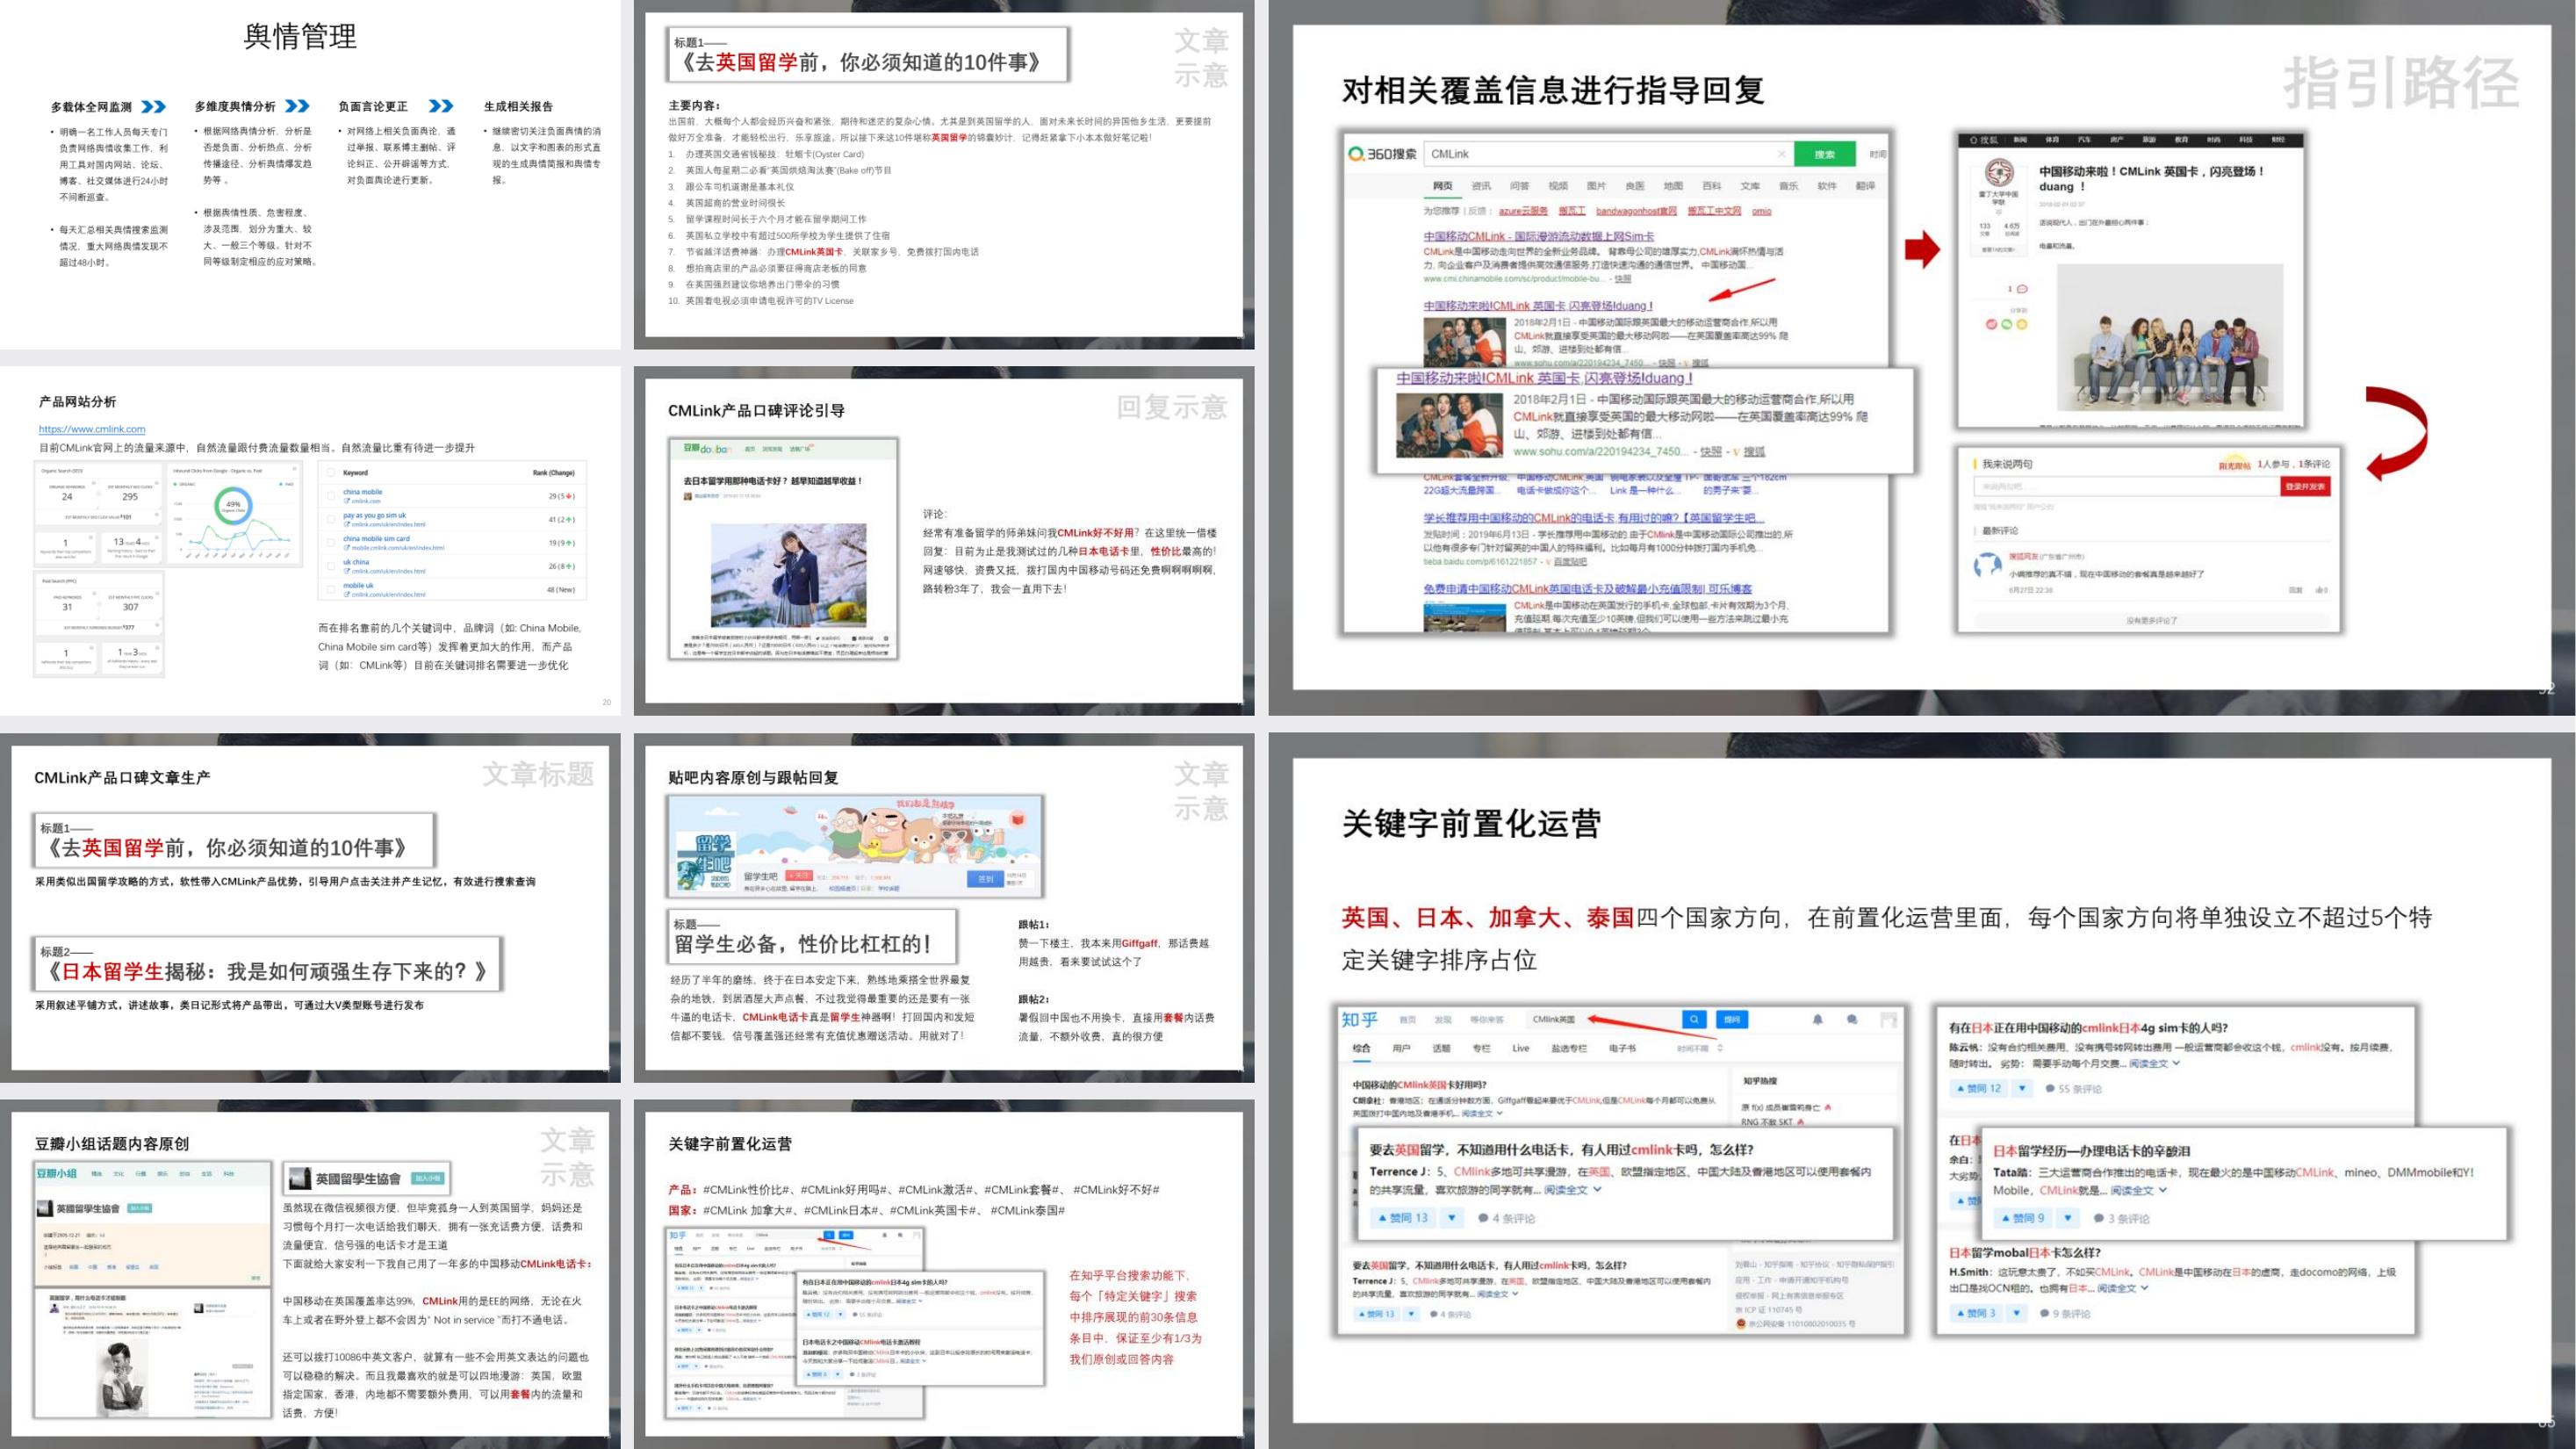Click the 豆瓣小组 logo in Douban slide
The width and height of the screenshot is (2576, 1449).
tap(57, 1173)
